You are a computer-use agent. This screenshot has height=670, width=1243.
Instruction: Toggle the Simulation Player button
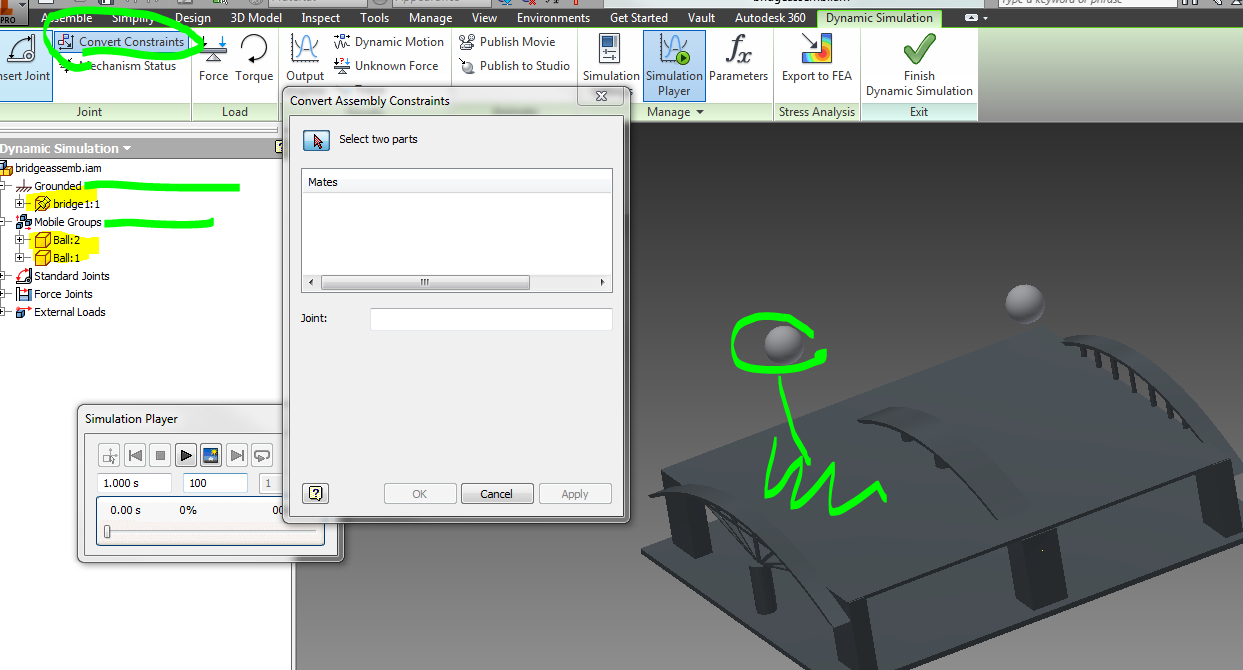pyautogui.click(x=673, y=64)
